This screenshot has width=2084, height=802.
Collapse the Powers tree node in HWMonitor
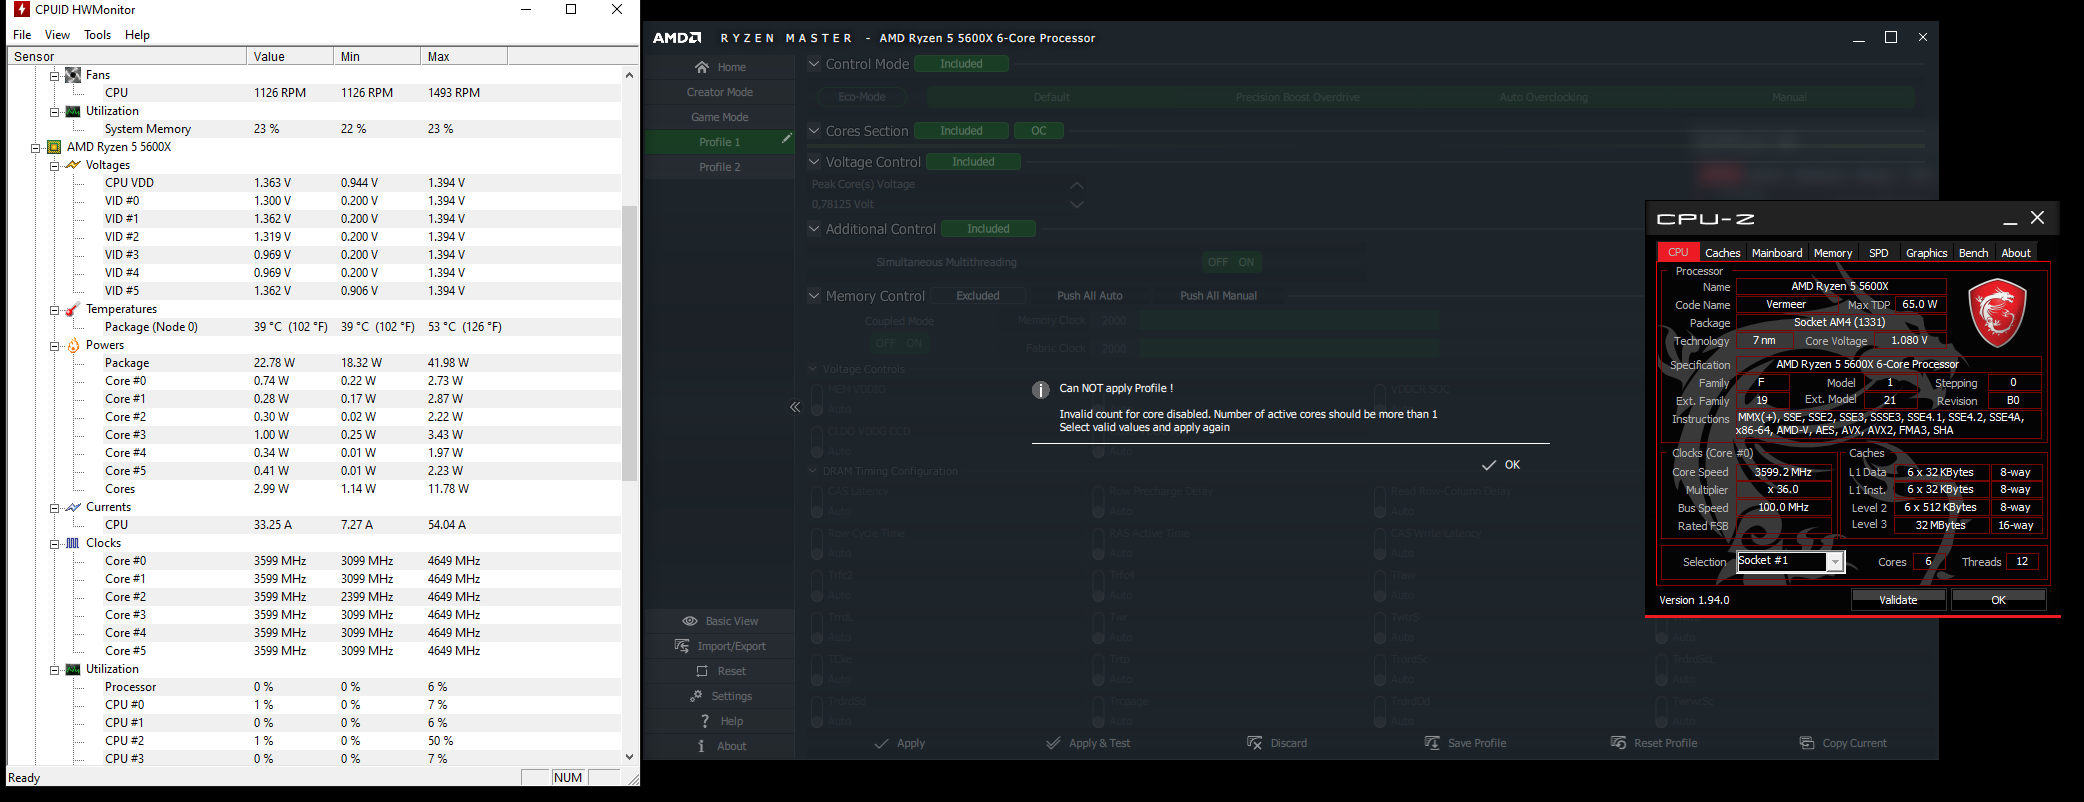point(54,345)
